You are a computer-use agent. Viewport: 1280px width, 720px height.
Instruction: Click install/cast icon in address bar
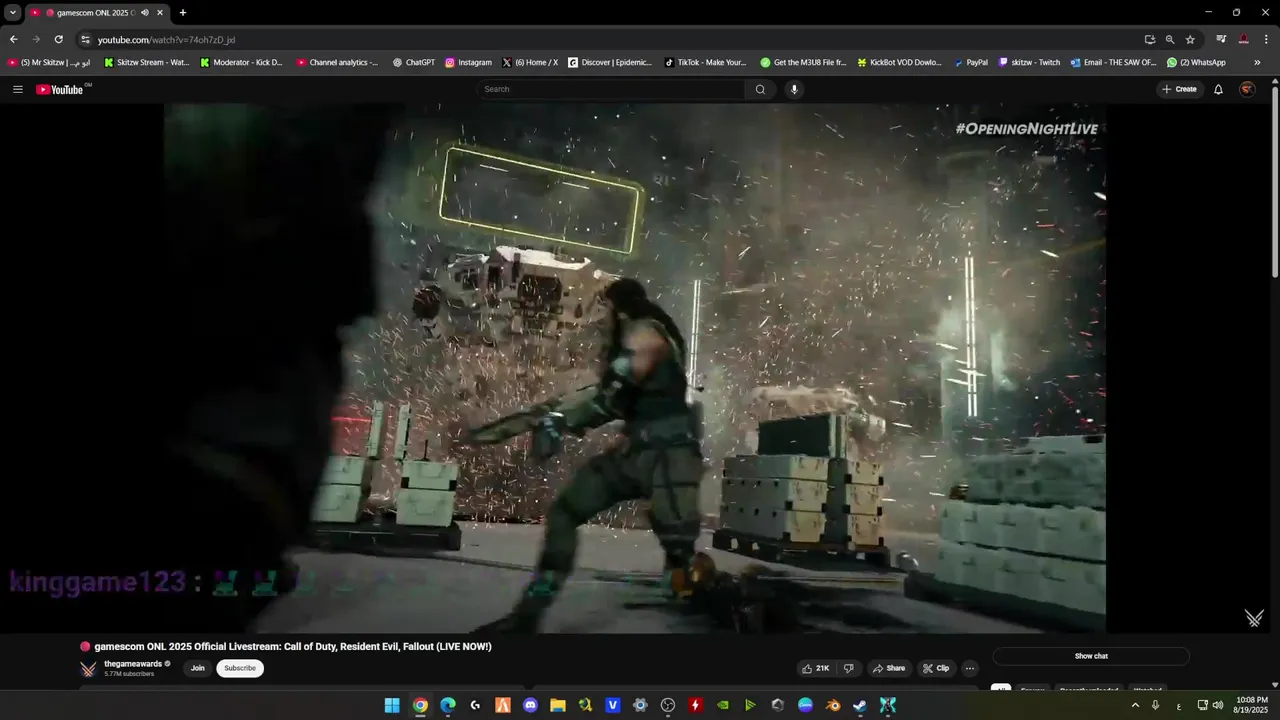(1150, 39)
